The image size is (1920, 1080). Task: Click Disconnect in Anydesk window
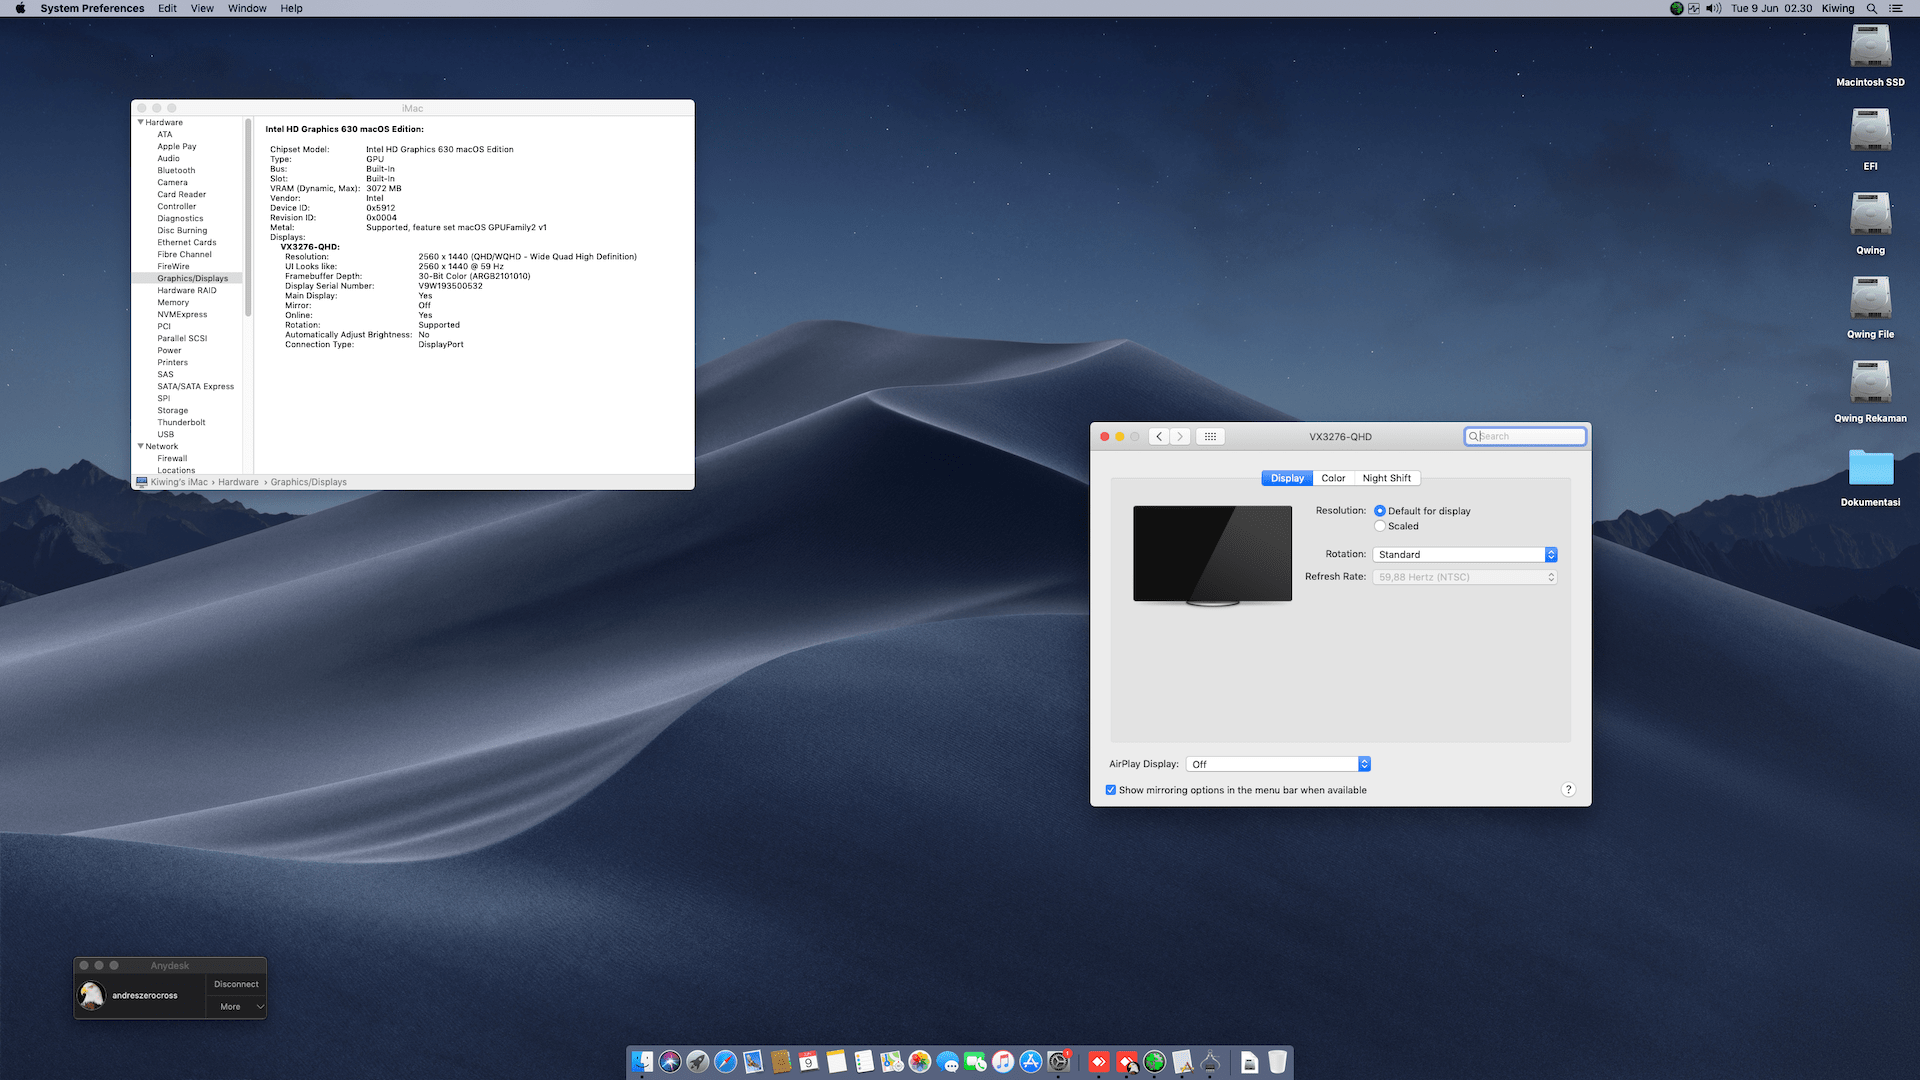click(x=236, y=984)
